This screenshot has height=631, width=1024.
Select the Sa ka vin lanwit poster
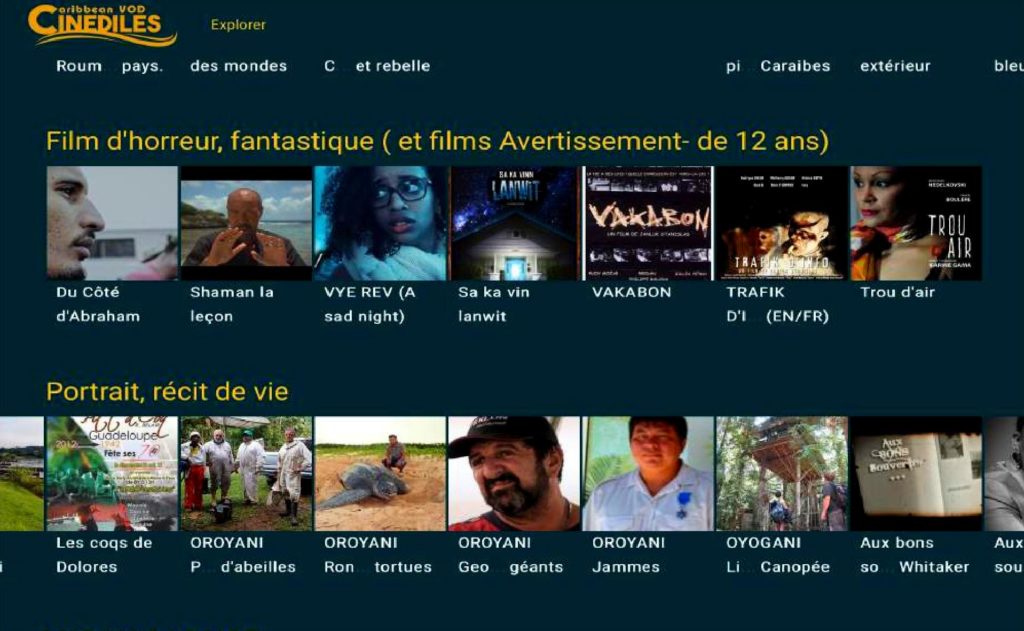[515, 223]
